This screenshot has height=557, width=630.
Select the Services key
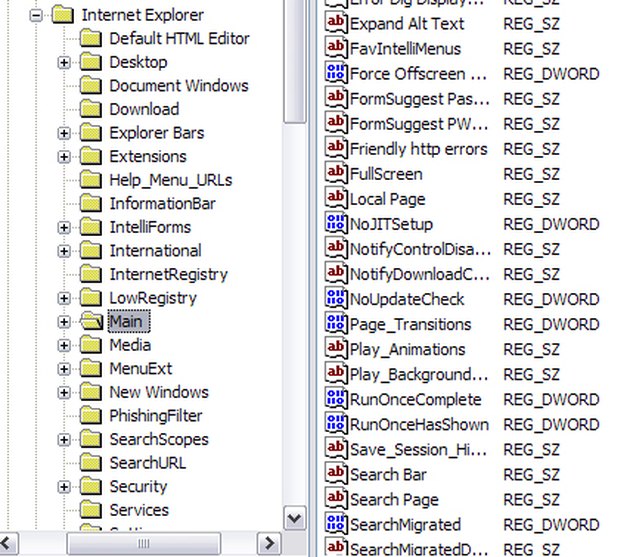pyautogui.click(x=139, y=510)
